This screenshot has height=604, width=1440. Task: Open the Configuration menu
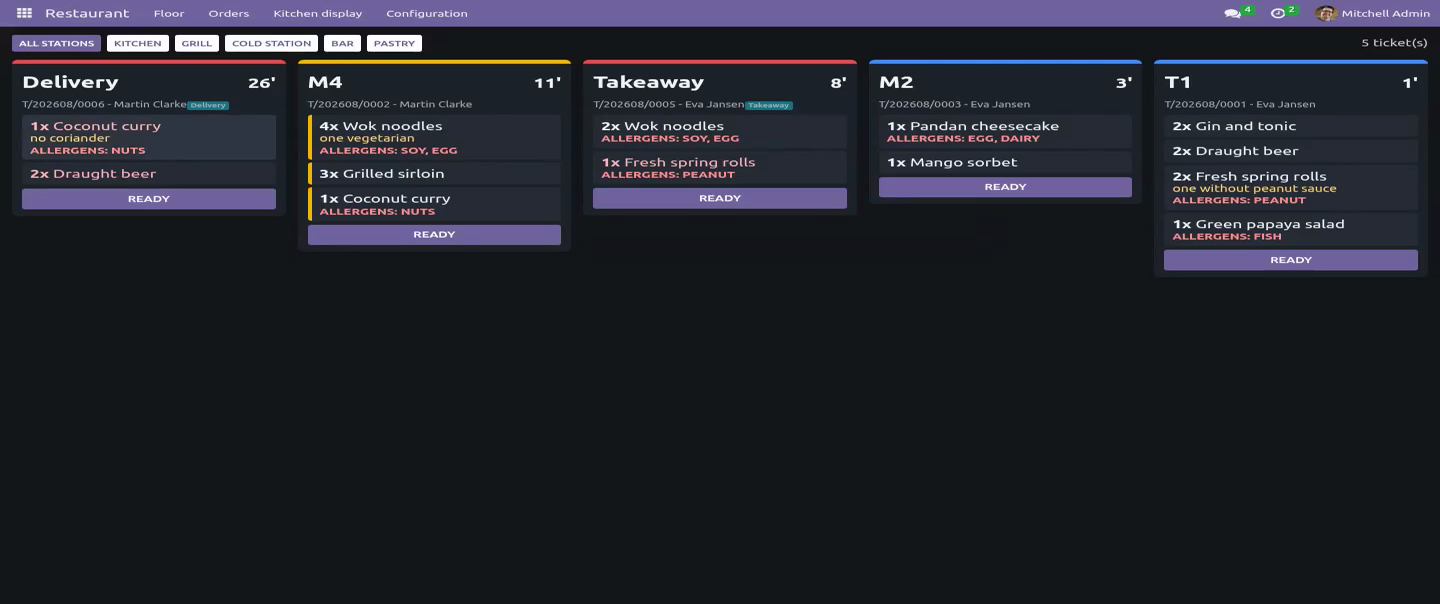(x=427, y=13)
